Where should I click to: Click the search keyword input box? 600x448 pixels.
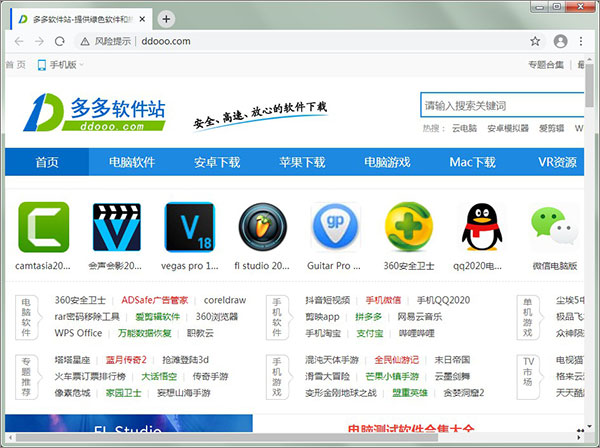click(502, 105)
